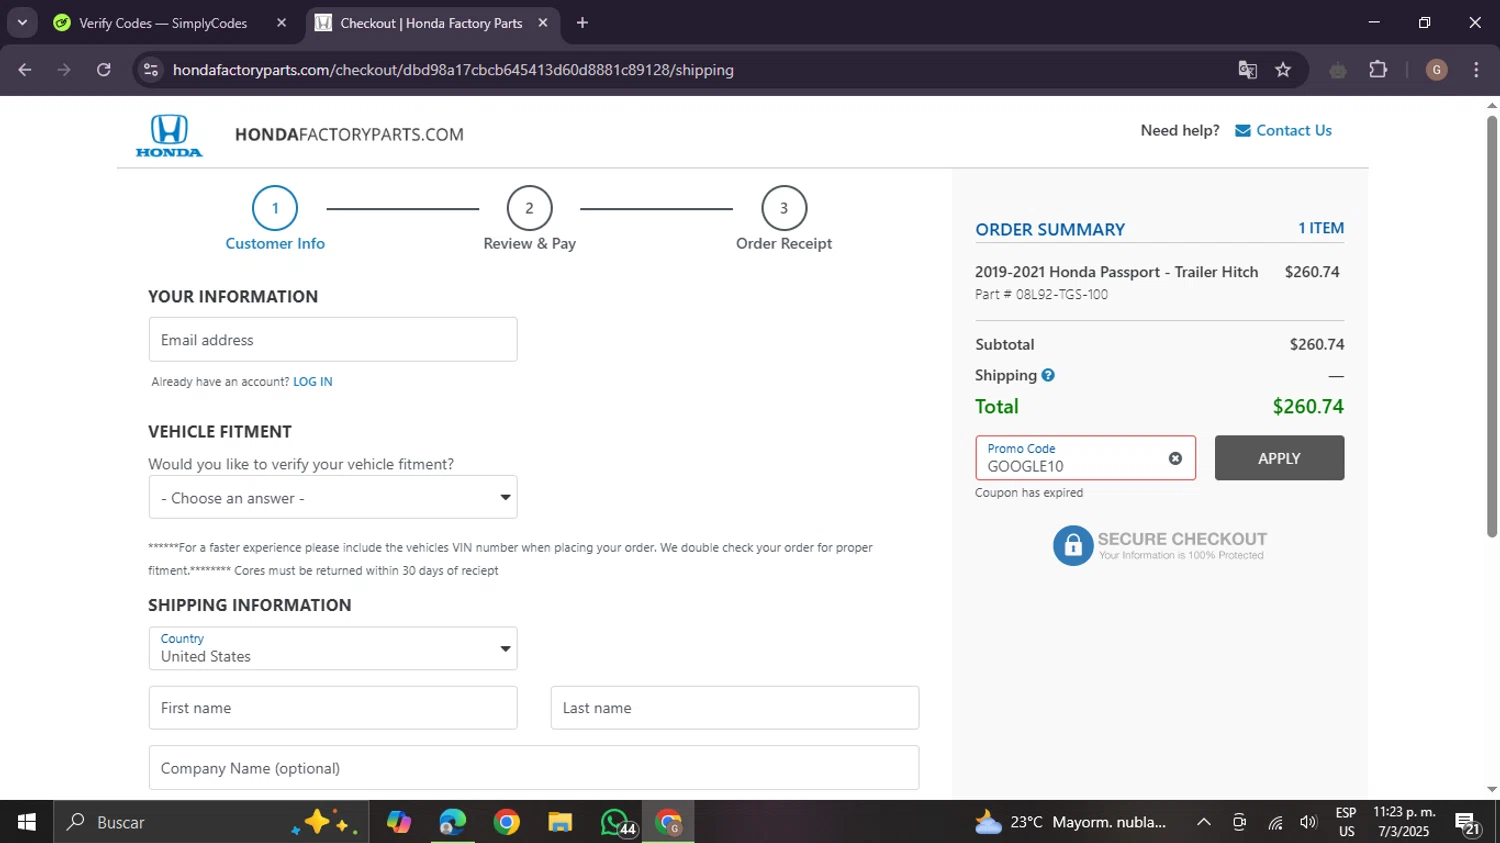Viewport: 1500px width, 843px height.
Task: Open WhatsApp from the taskbar
Action: tap(616, 822)
